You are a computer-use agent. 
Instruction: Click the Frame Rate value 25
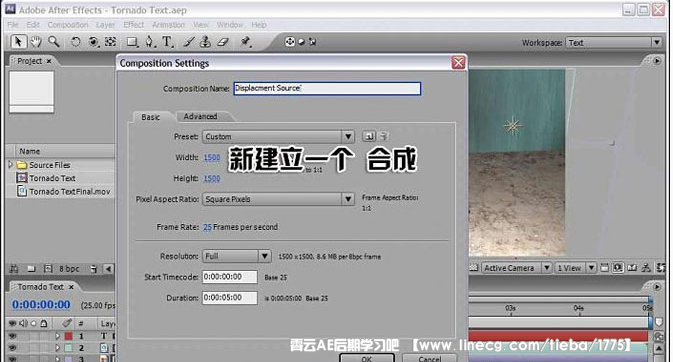207,227
